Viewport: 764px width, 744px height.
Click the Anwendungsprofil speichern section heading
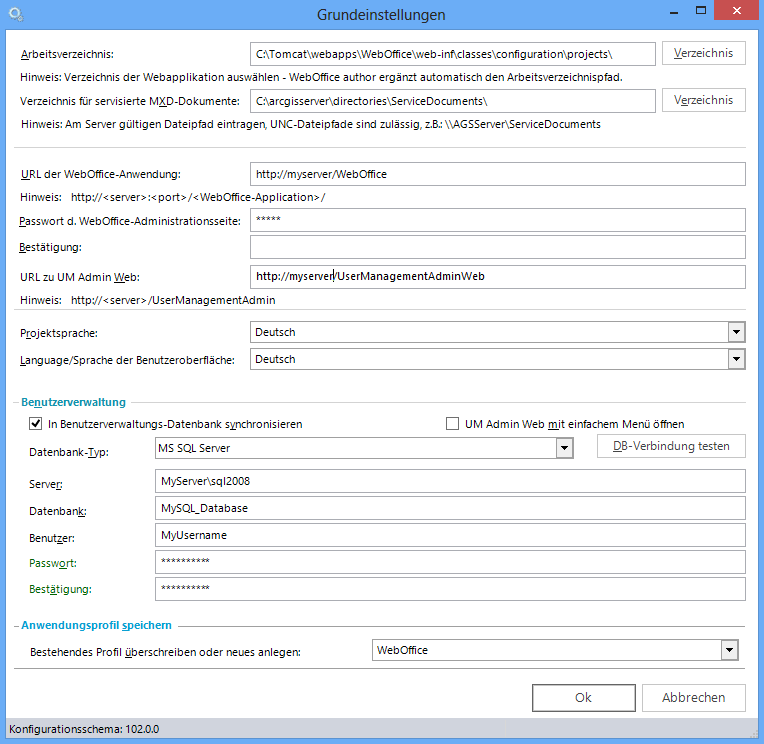[x=96, y=625]
